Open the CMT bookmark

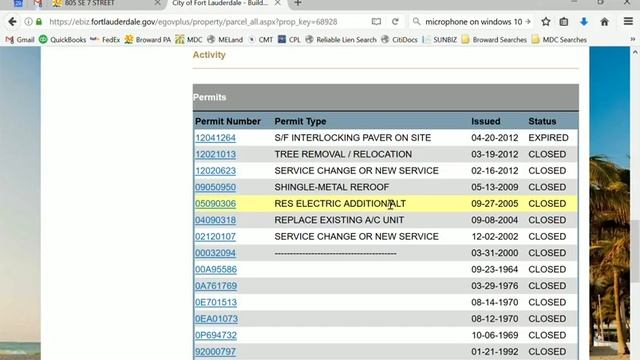[x=260, y=40]
